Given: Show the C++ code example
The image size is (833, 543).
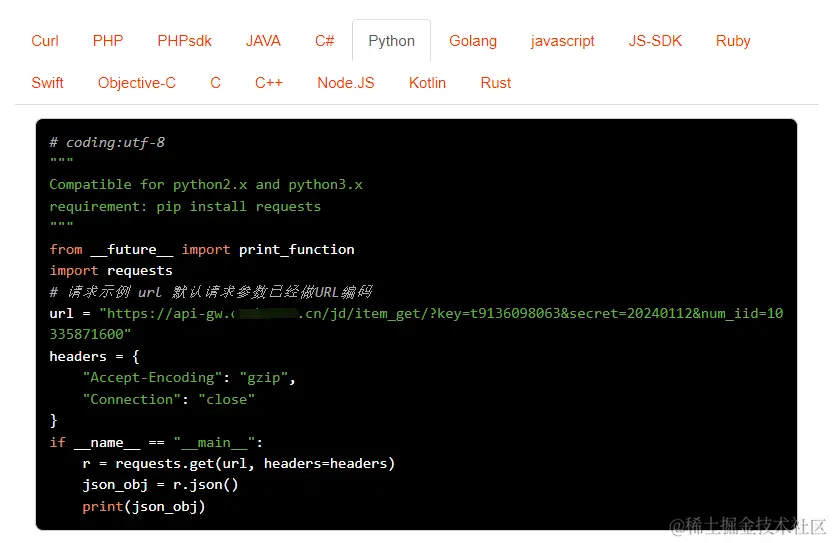Looking at the screenshot, I should [x=269, y=83].
